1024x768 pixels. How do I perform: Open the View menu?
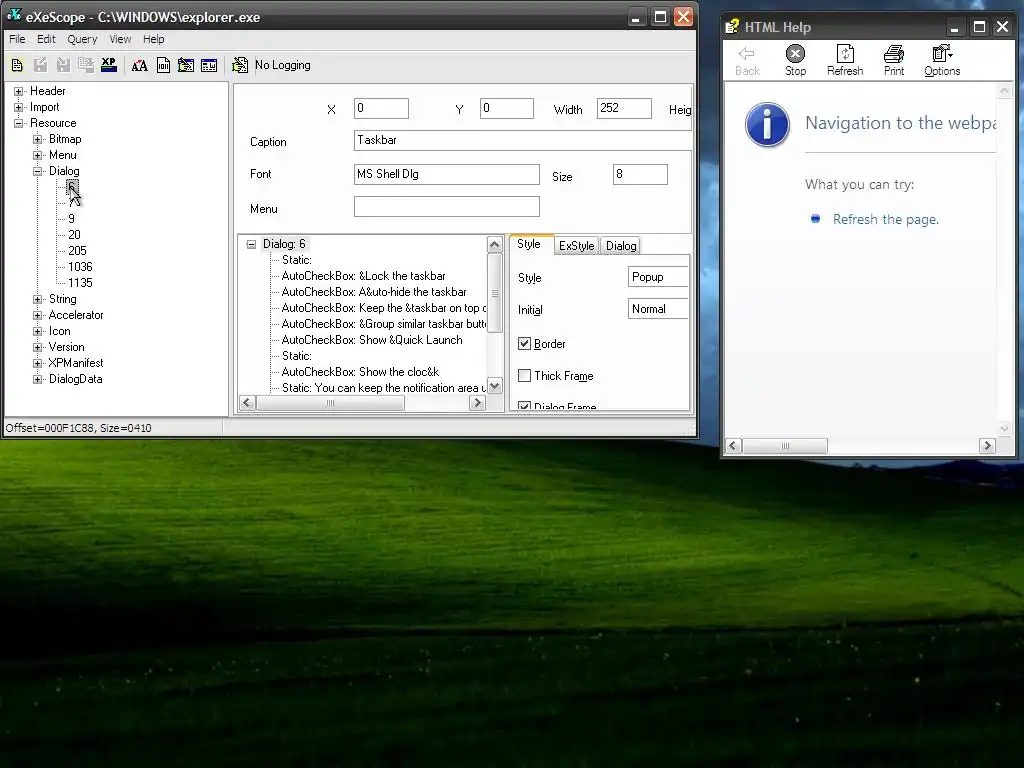click(120, 39)
